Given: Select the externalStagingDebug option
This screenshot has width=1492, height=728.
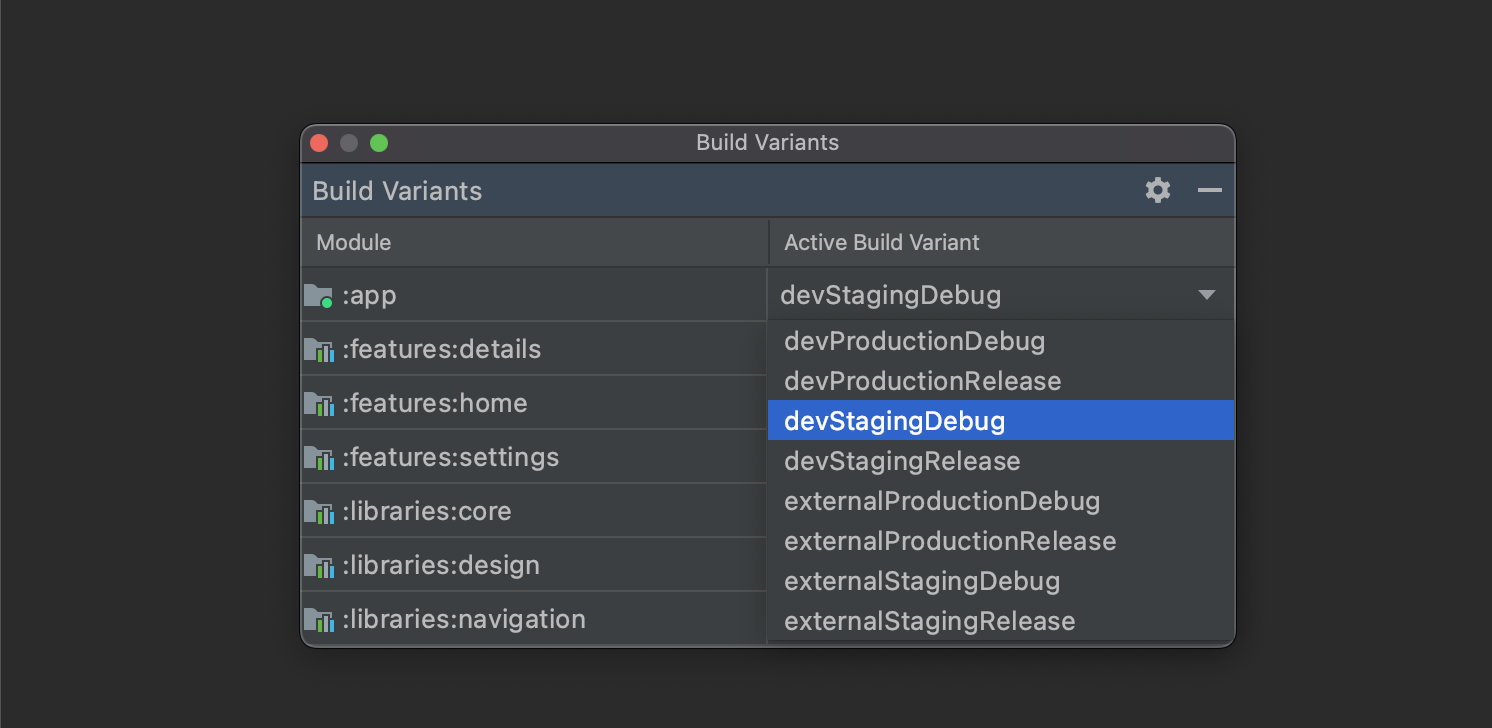Looking at the screenshot, I should 922,581.
